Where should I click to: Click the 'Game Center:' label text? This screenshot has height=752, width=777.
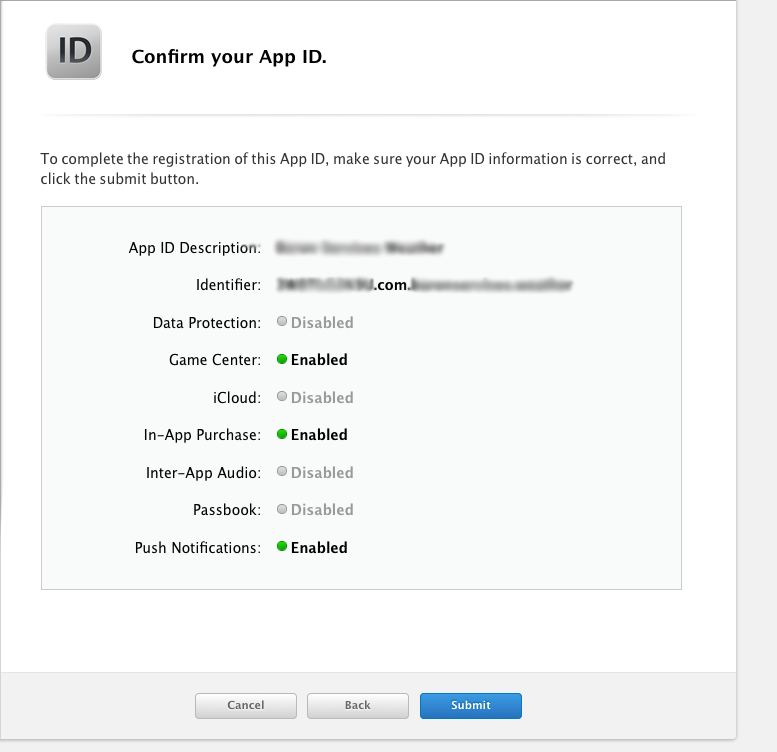(x=215, y=359)
